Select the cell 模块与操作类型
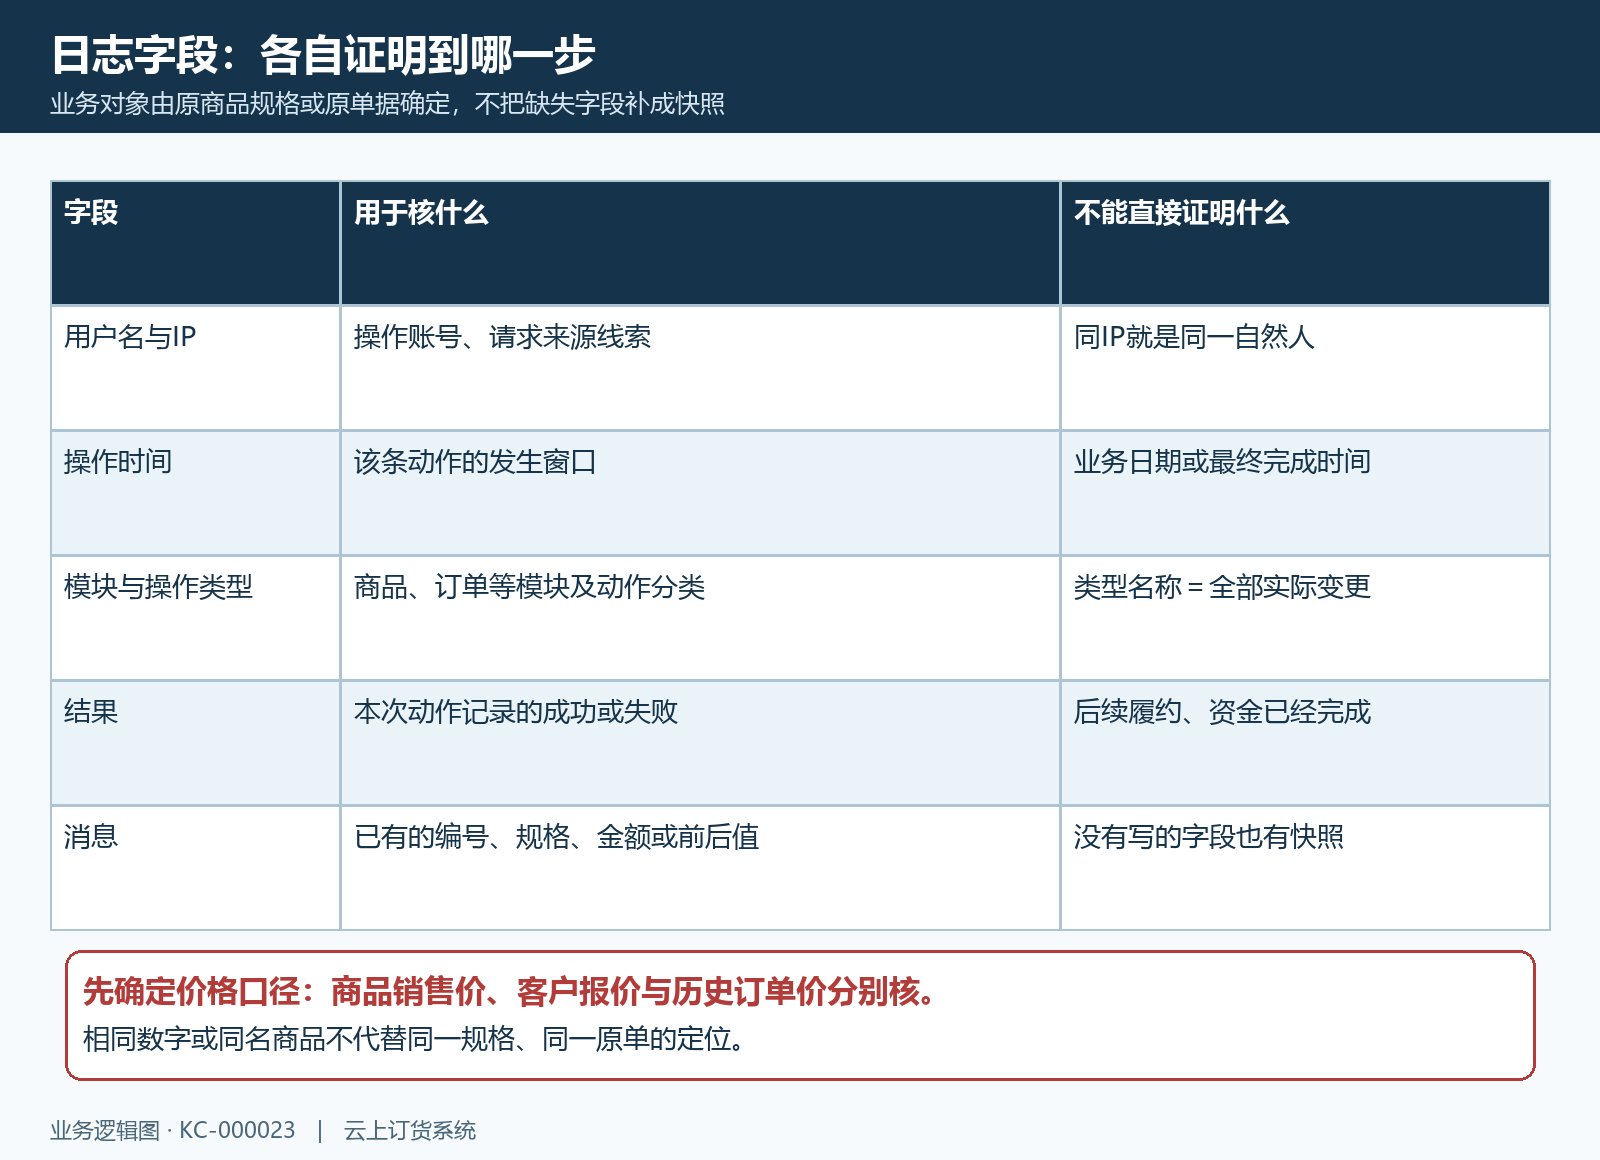The height and width of the screenshot is (1160, 1600). coord(196,618)
